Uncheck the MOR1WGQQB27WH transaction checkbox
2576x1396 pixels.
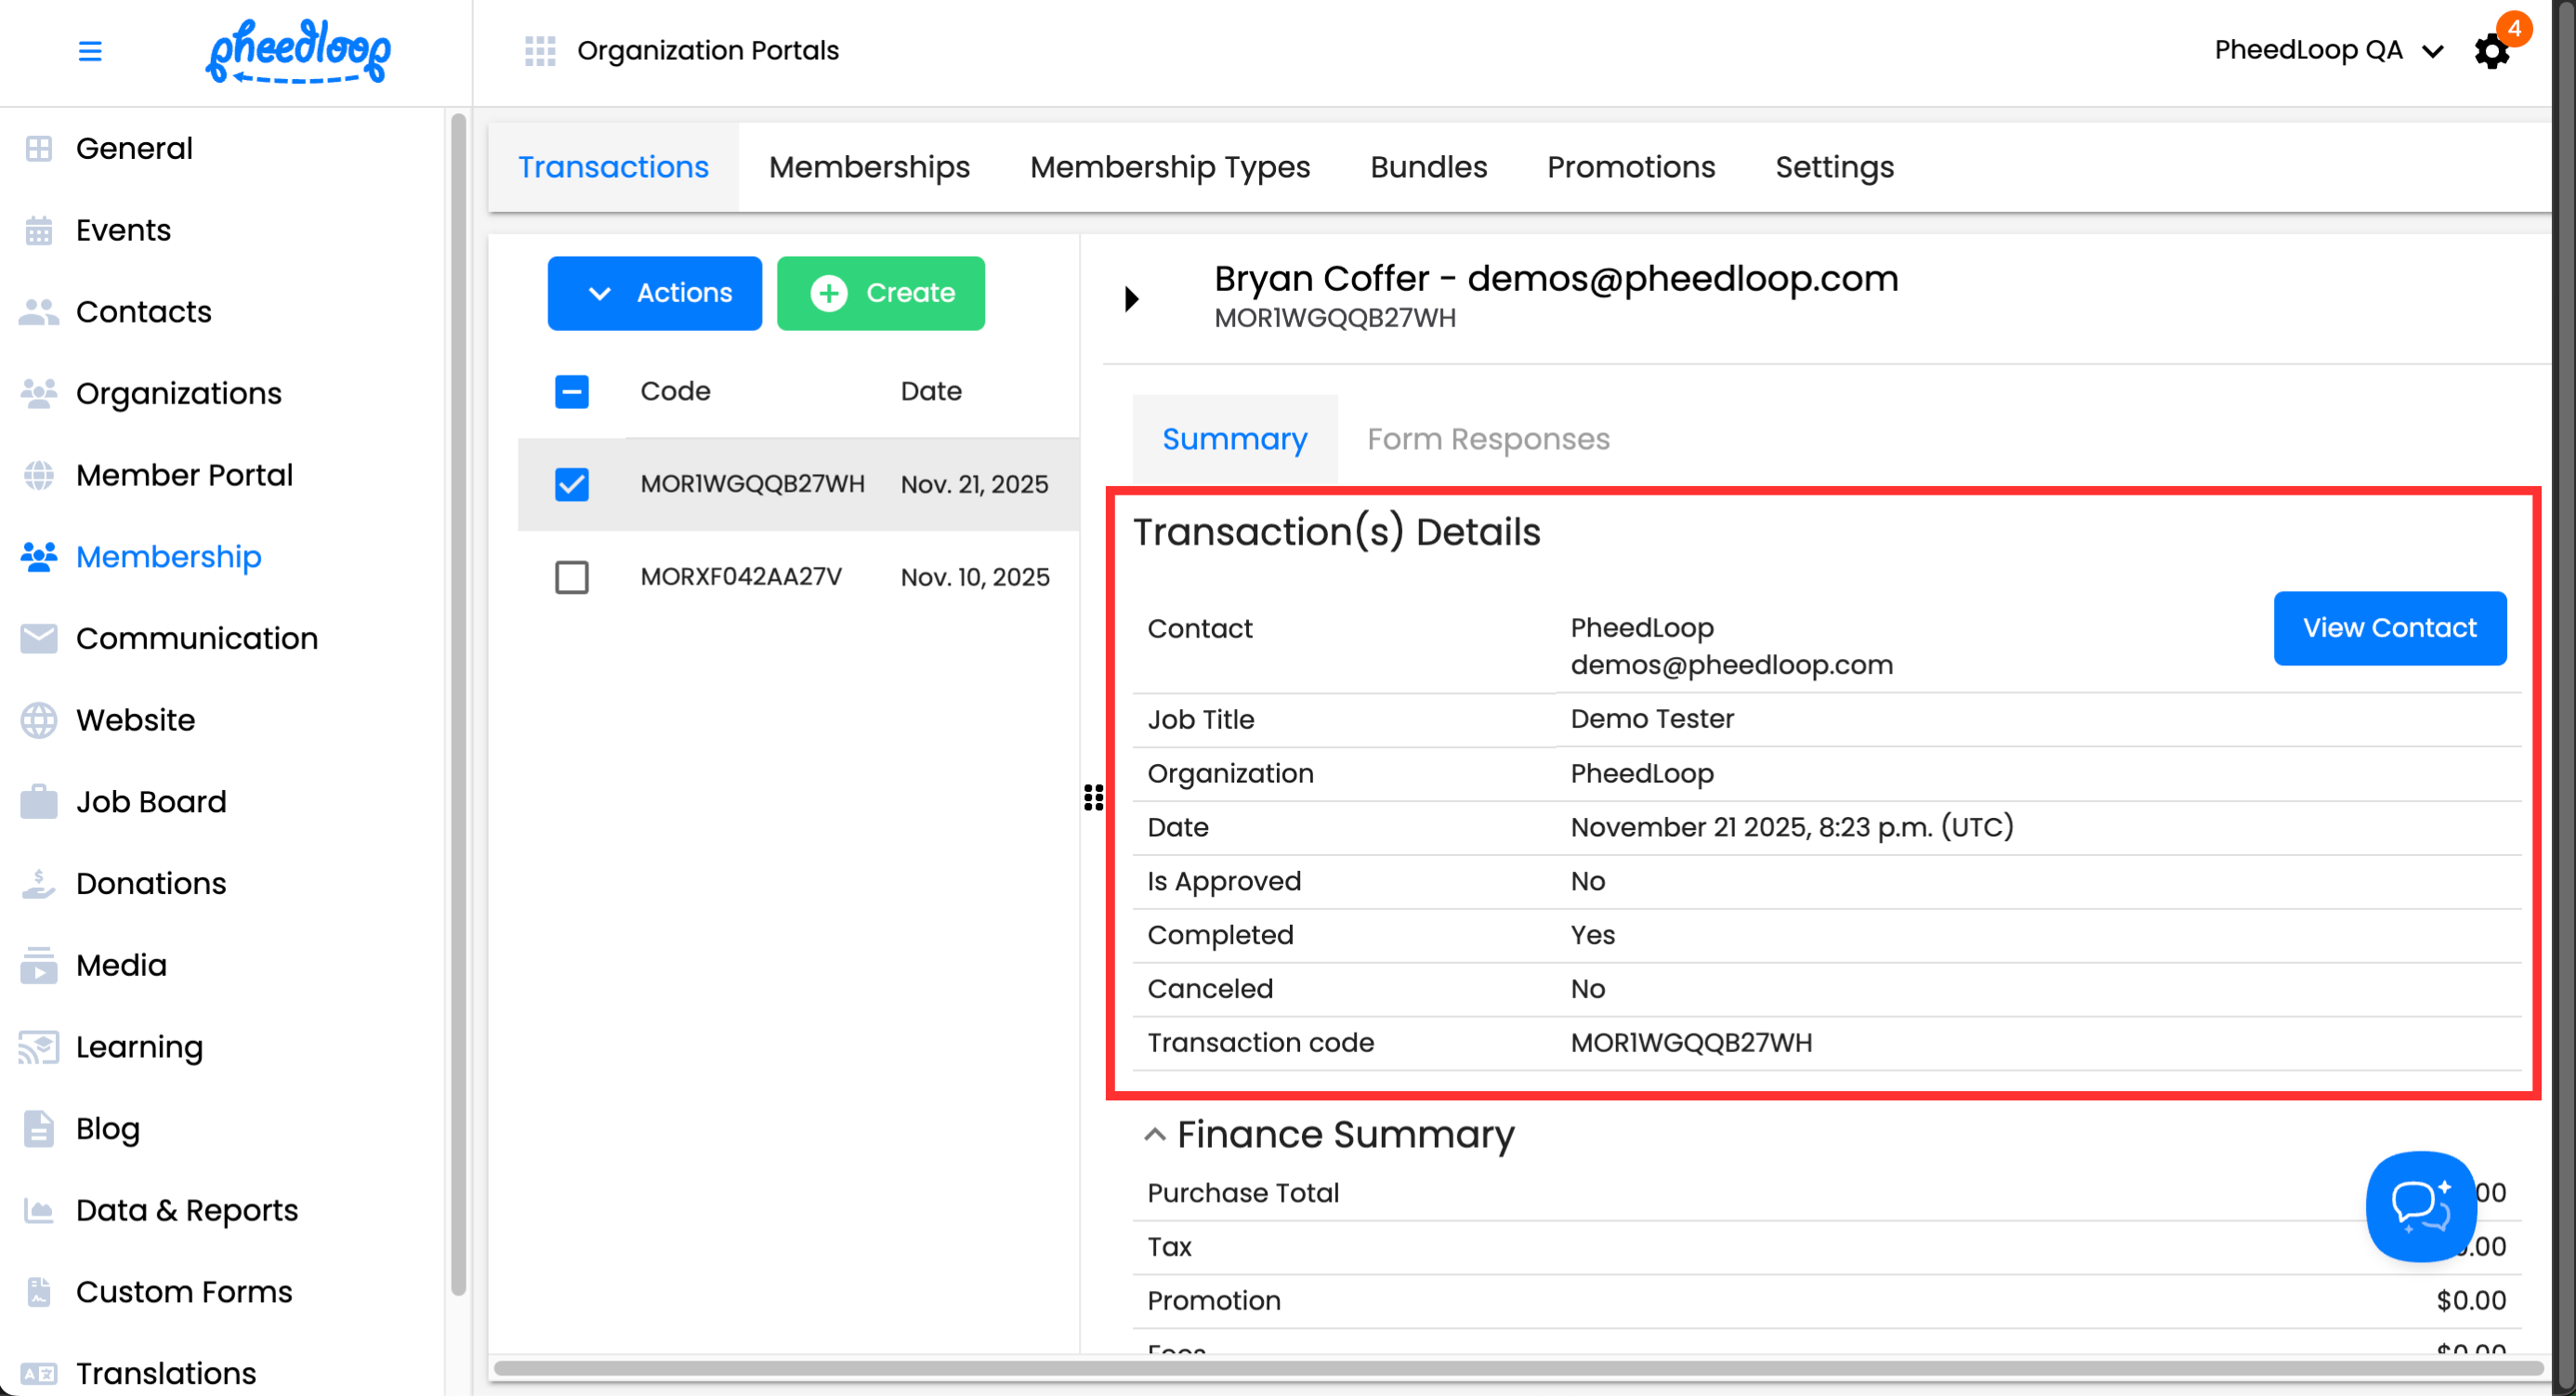point(572,484)
